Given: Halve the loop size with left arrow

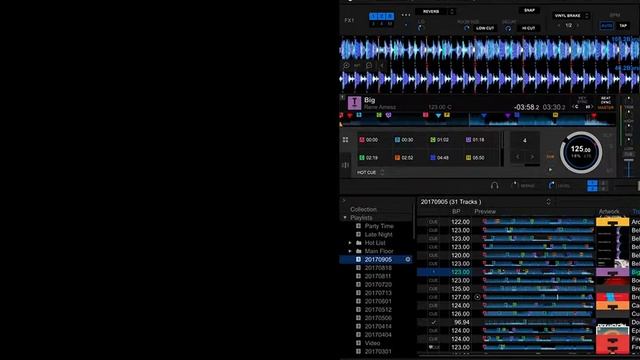Looking at the screenshot, I should pyautogui.click(x=518, y=157).
